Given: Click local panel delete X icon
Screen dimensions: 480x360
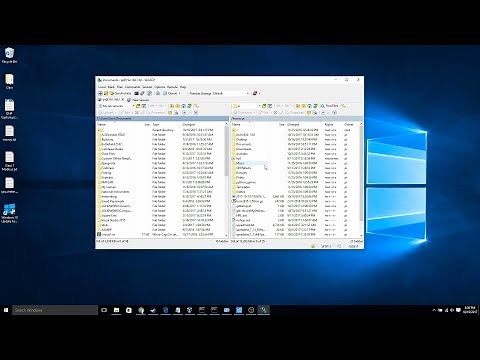Looking at the screenshot, I should (136, 113).
